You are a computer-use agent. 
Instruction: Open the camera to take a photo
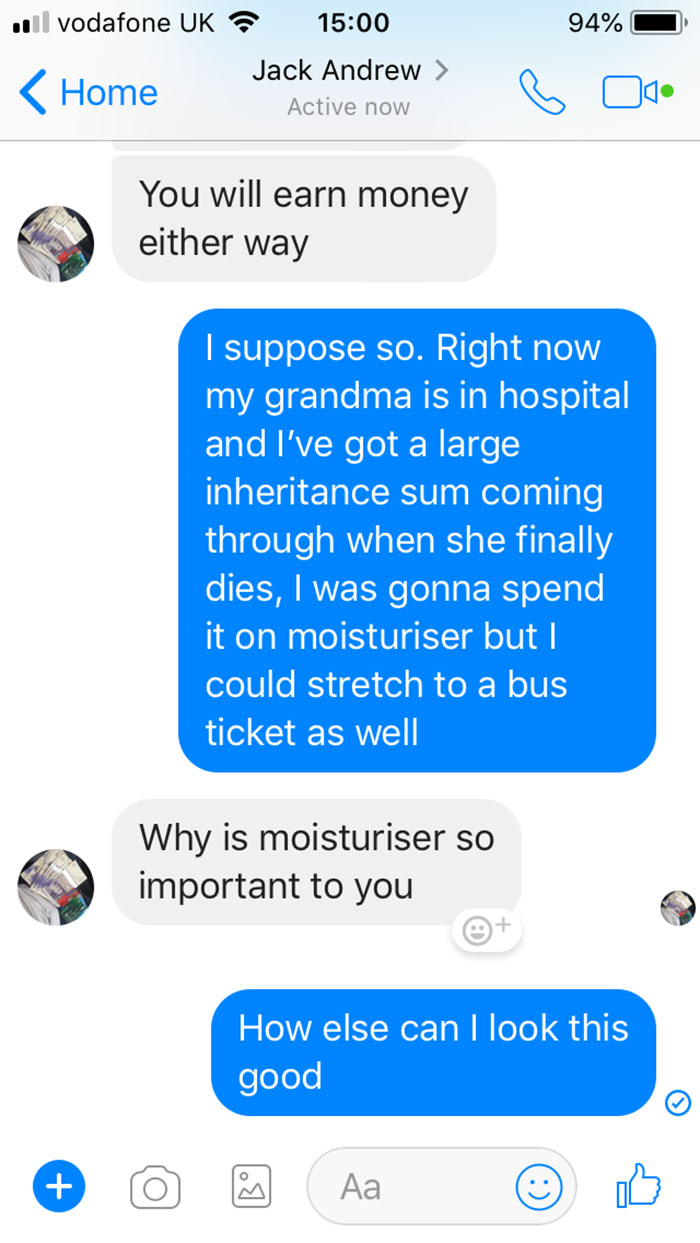155,1187
